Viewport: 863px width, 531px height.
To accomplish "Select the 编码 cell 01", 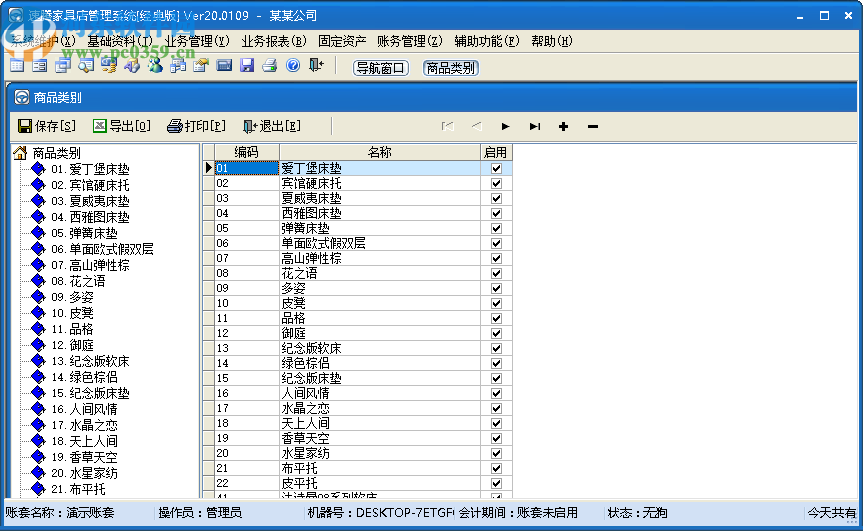I will [x=247, y=168].
